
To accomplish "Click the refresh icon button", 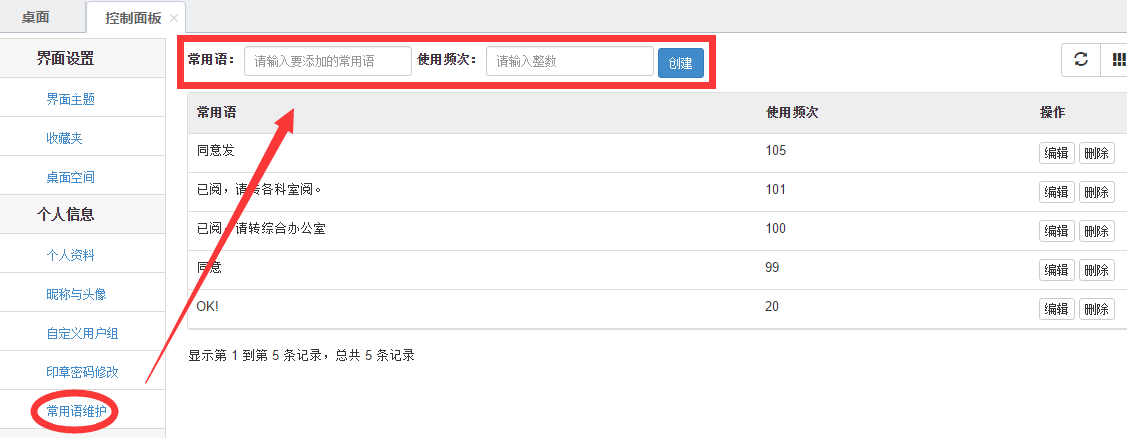I will click(x=1080, y=60).
